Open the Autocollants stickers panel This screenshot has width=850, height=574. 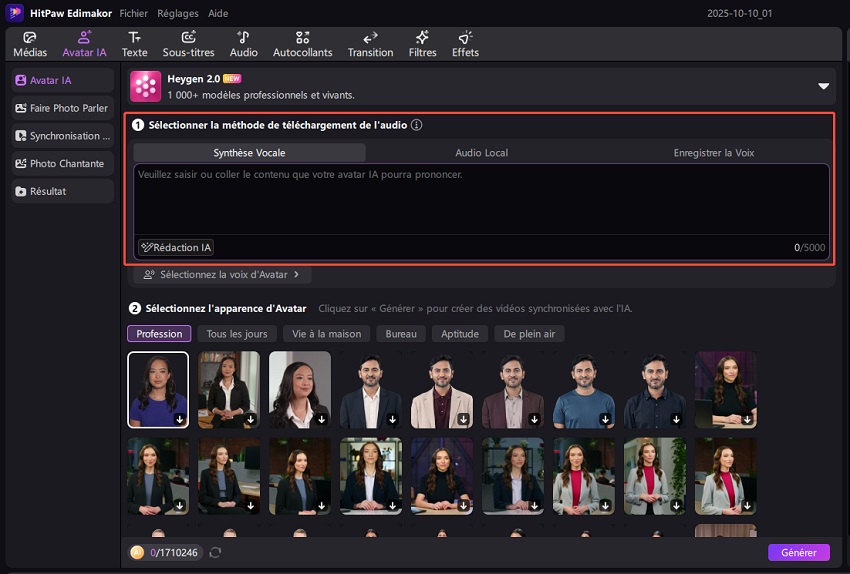[x=302, y=44]
